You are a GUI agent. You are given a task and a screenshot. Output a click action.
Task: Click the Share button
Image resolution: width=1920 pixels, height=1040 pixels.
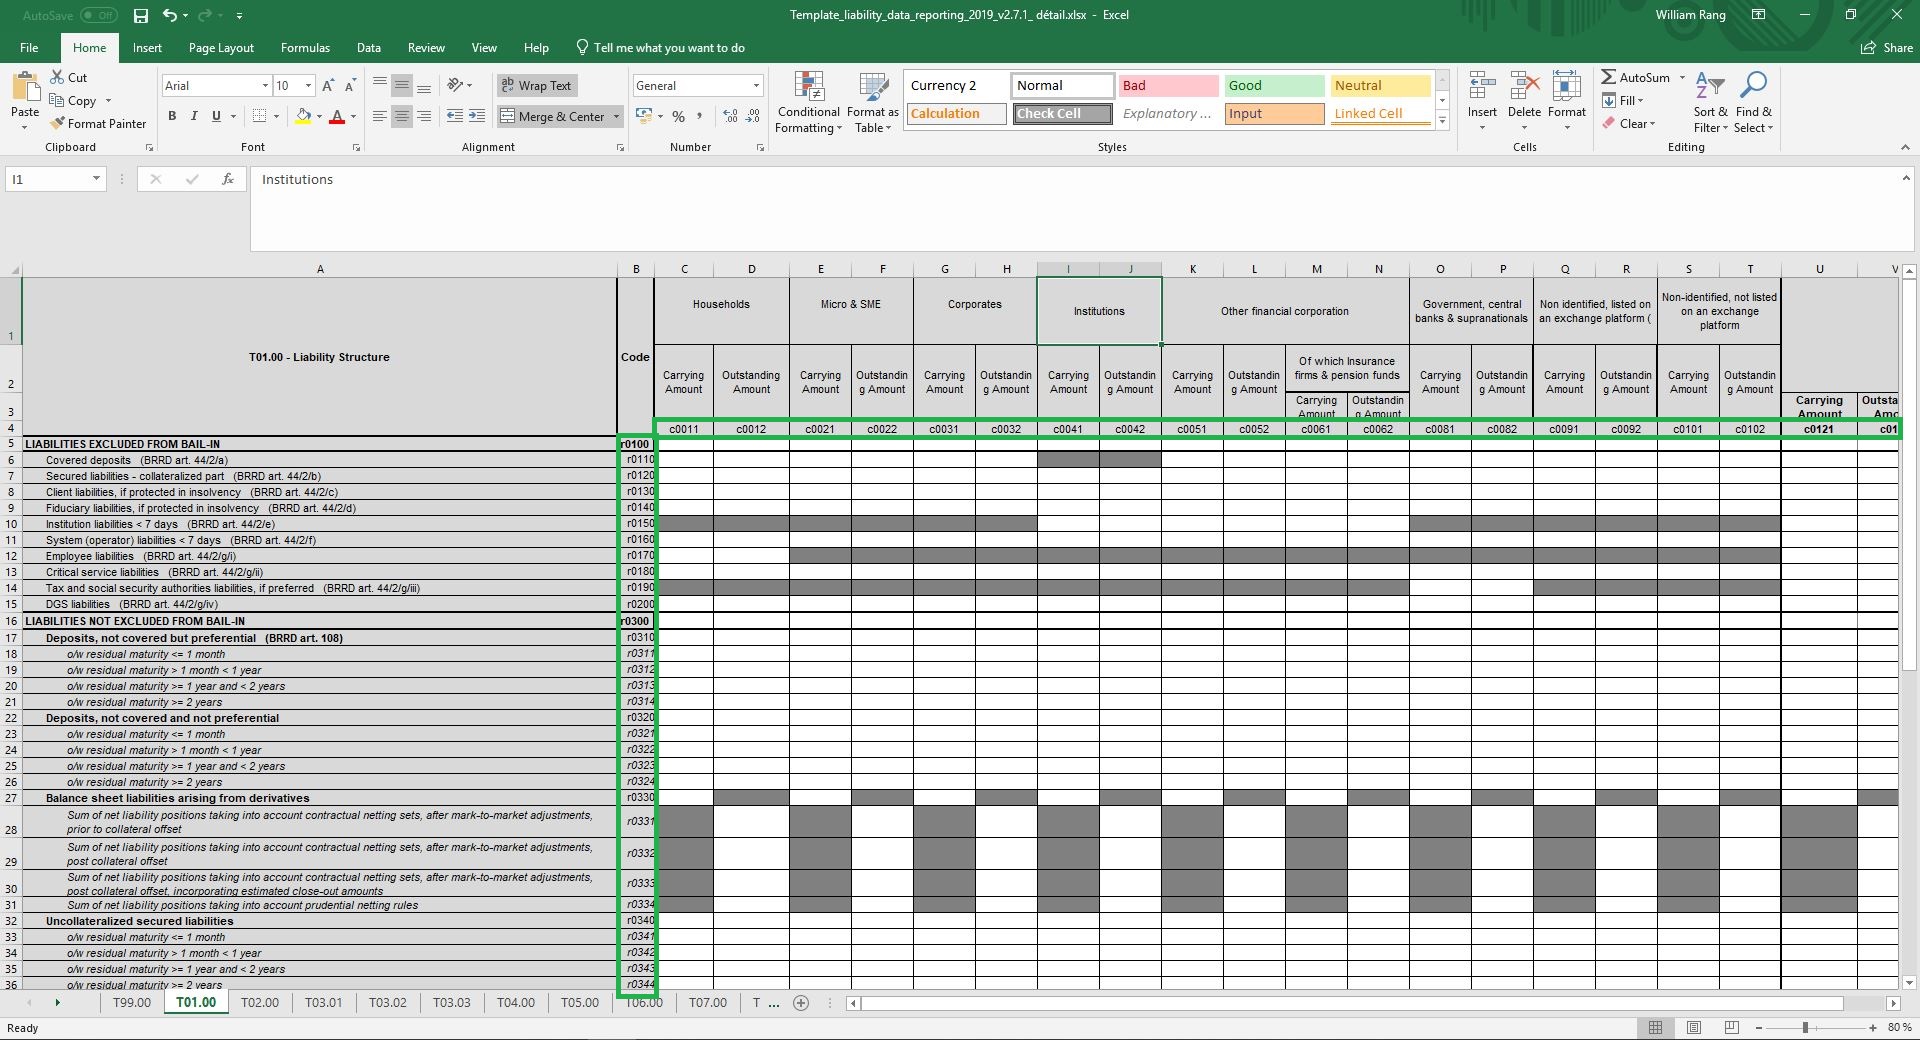(1886, 47)
